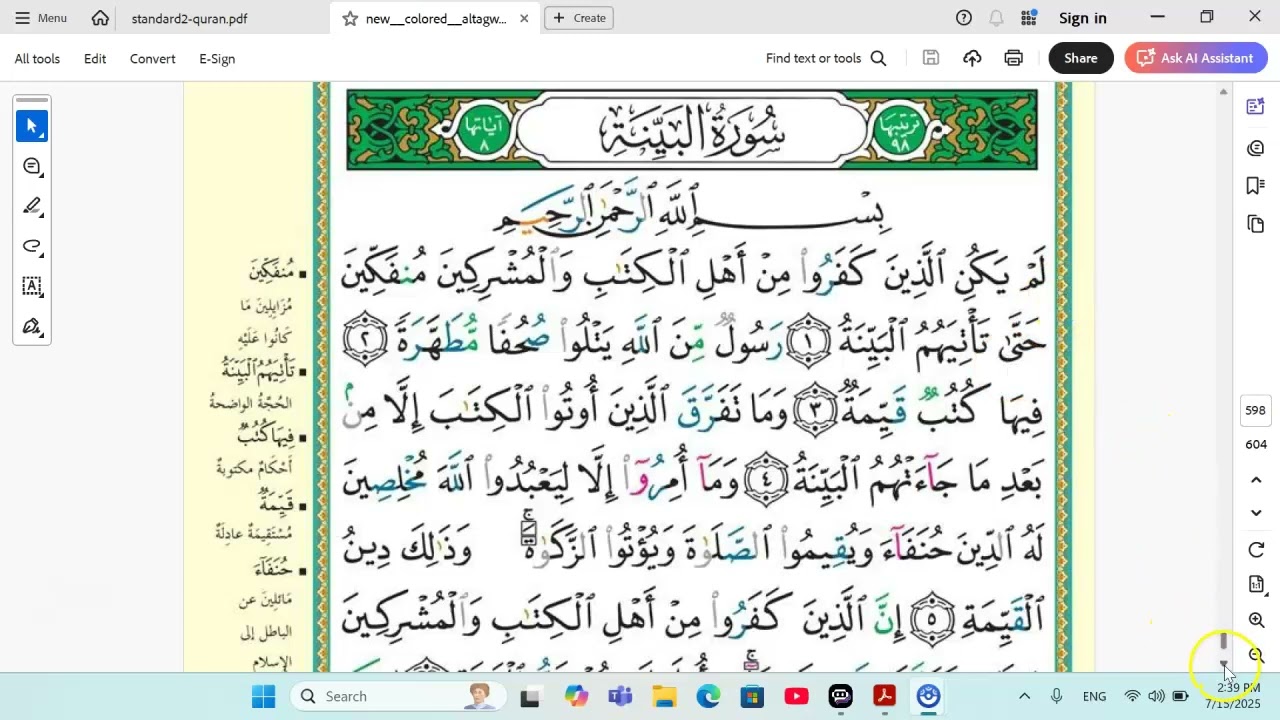Go to the next page arrow
This screenshot has width=1280, height=720.
(1256, 513)
